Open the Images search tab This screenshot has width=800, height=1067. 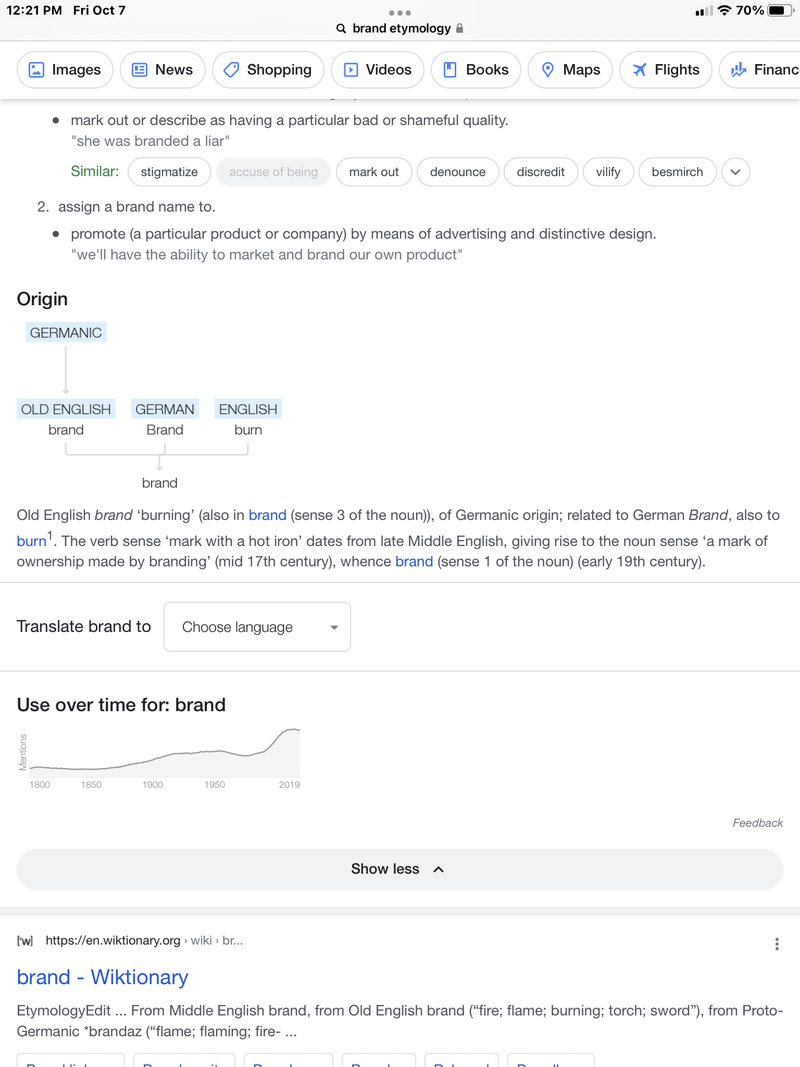(65, 69)
